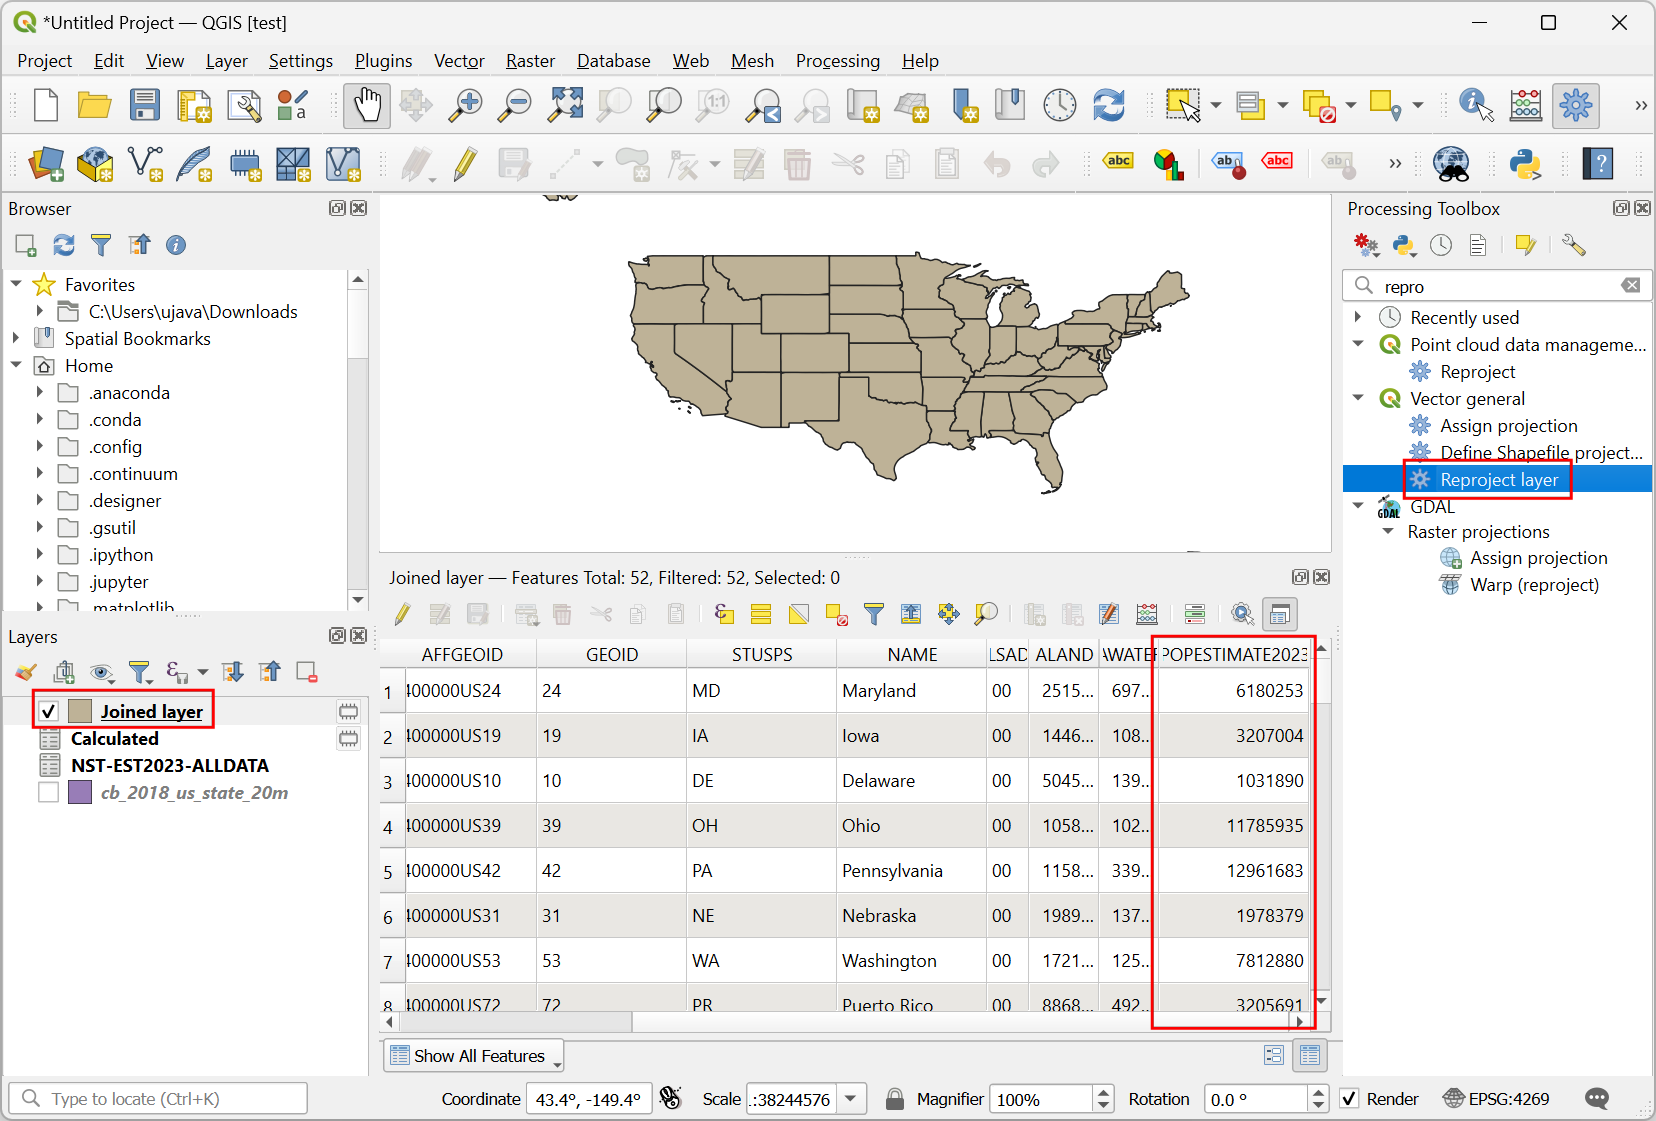
Task: Toggle the Render checkbox in status bar
Action: 1350,1099
